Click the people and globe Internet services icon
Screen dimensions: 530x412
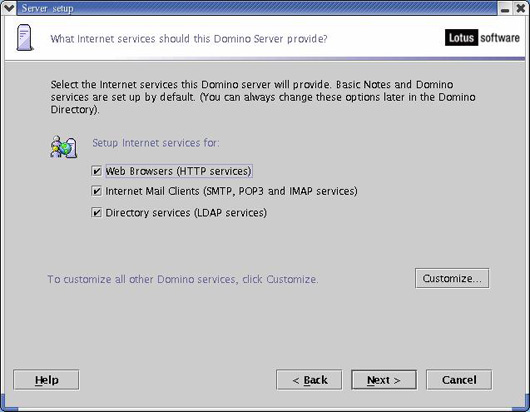click(x=64, y=147)
